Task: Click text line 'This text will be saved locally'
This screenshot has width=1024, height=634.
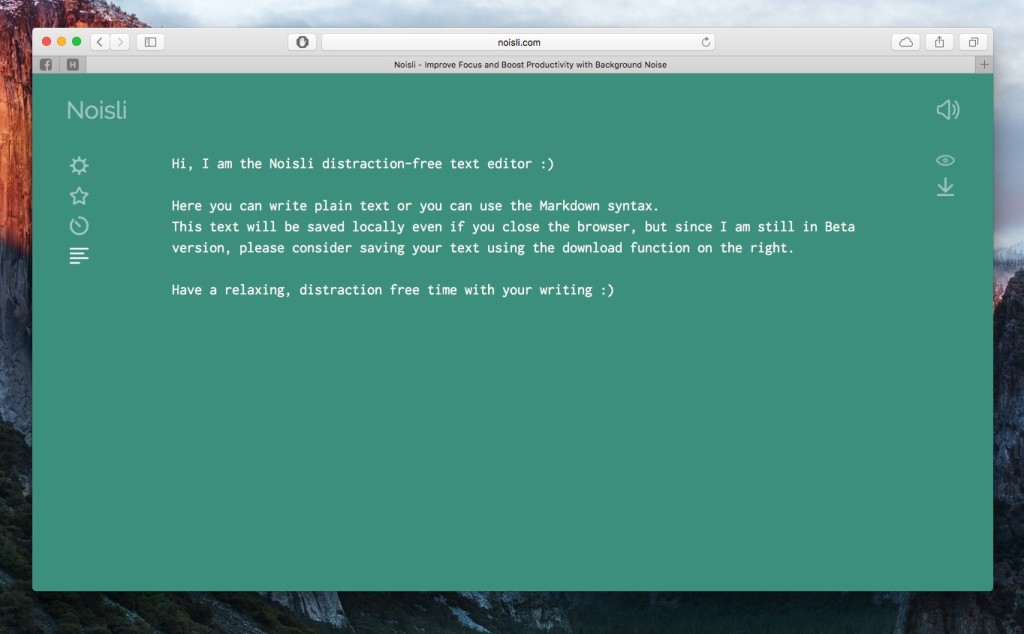Action: click(x=513, y=227)
